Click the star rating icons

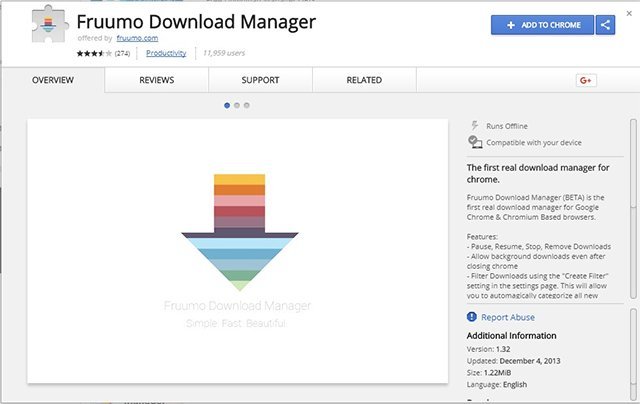94,53
